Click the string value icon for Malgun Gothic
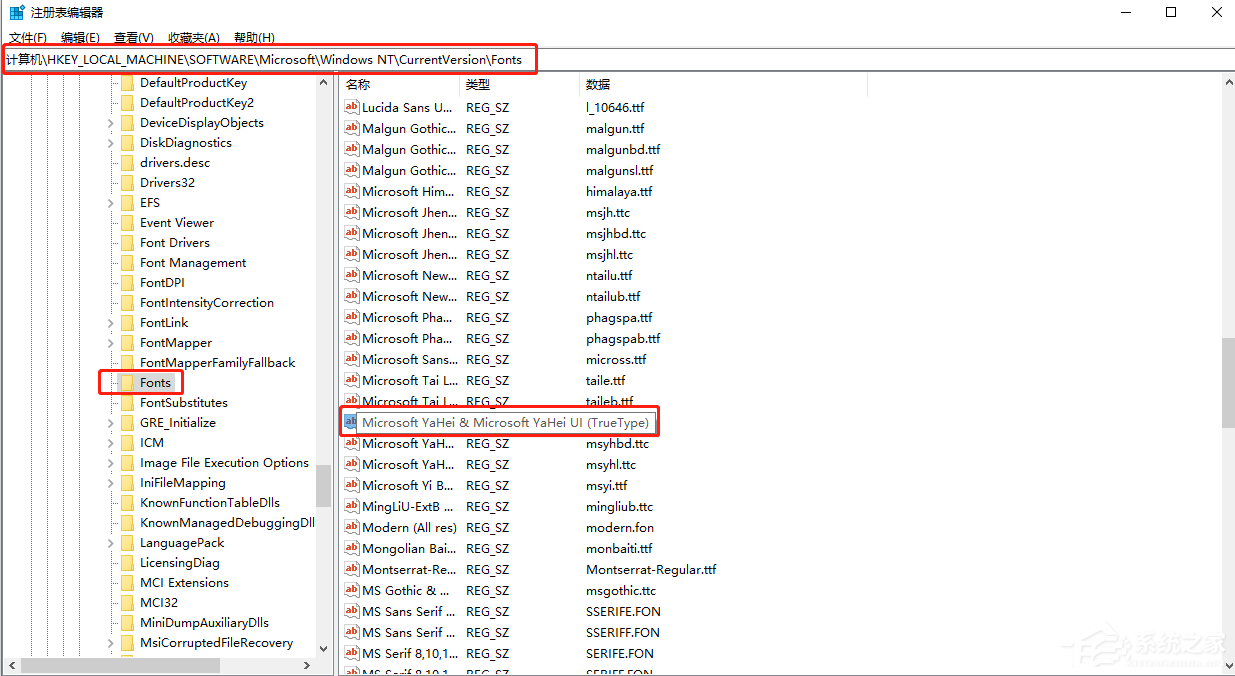This screenshot has width=1235, height=676. 350,128
